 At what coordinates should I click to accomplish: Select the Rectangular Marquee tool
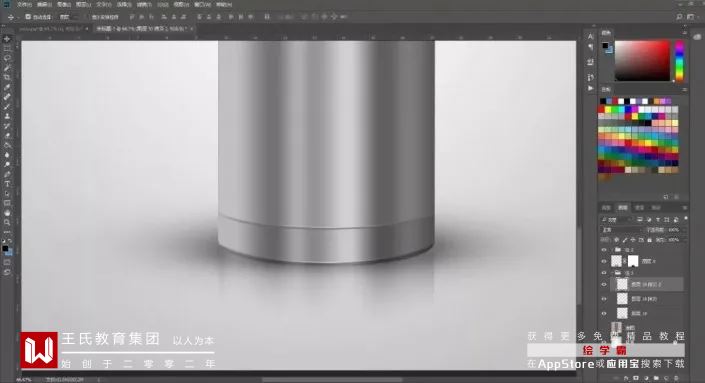pyautogui.click(x=7, y=49)
